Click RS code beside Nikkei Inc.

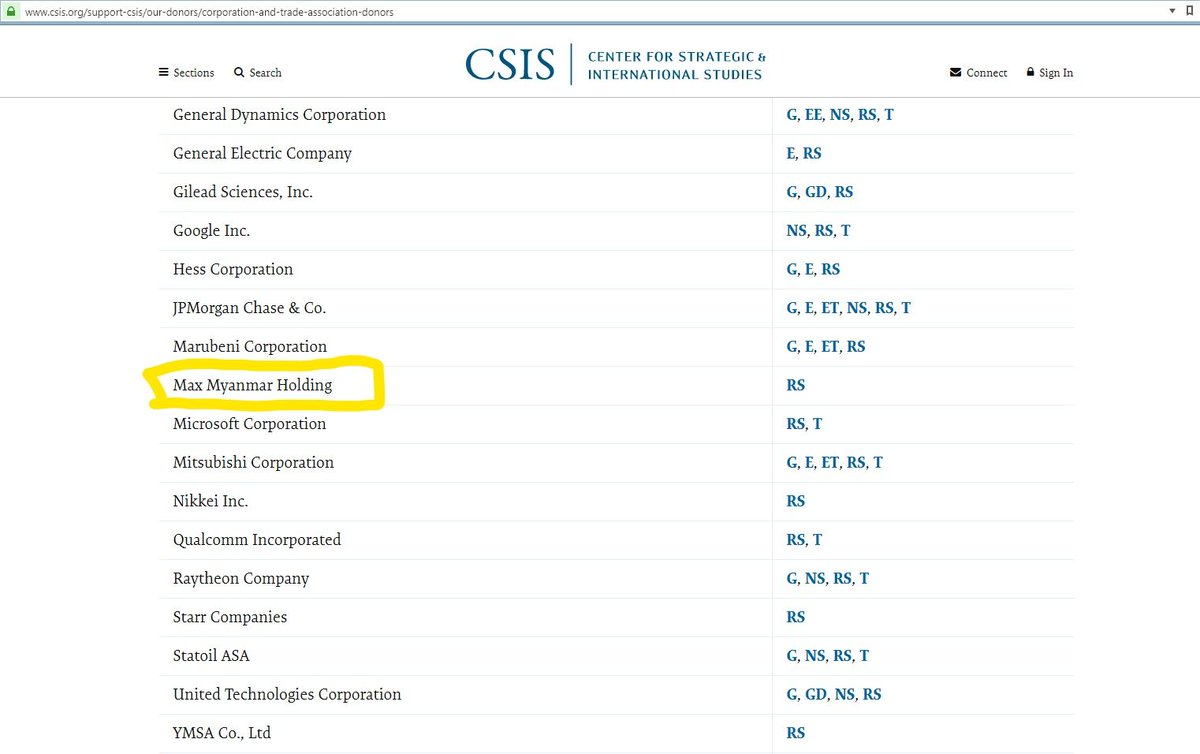796,501
